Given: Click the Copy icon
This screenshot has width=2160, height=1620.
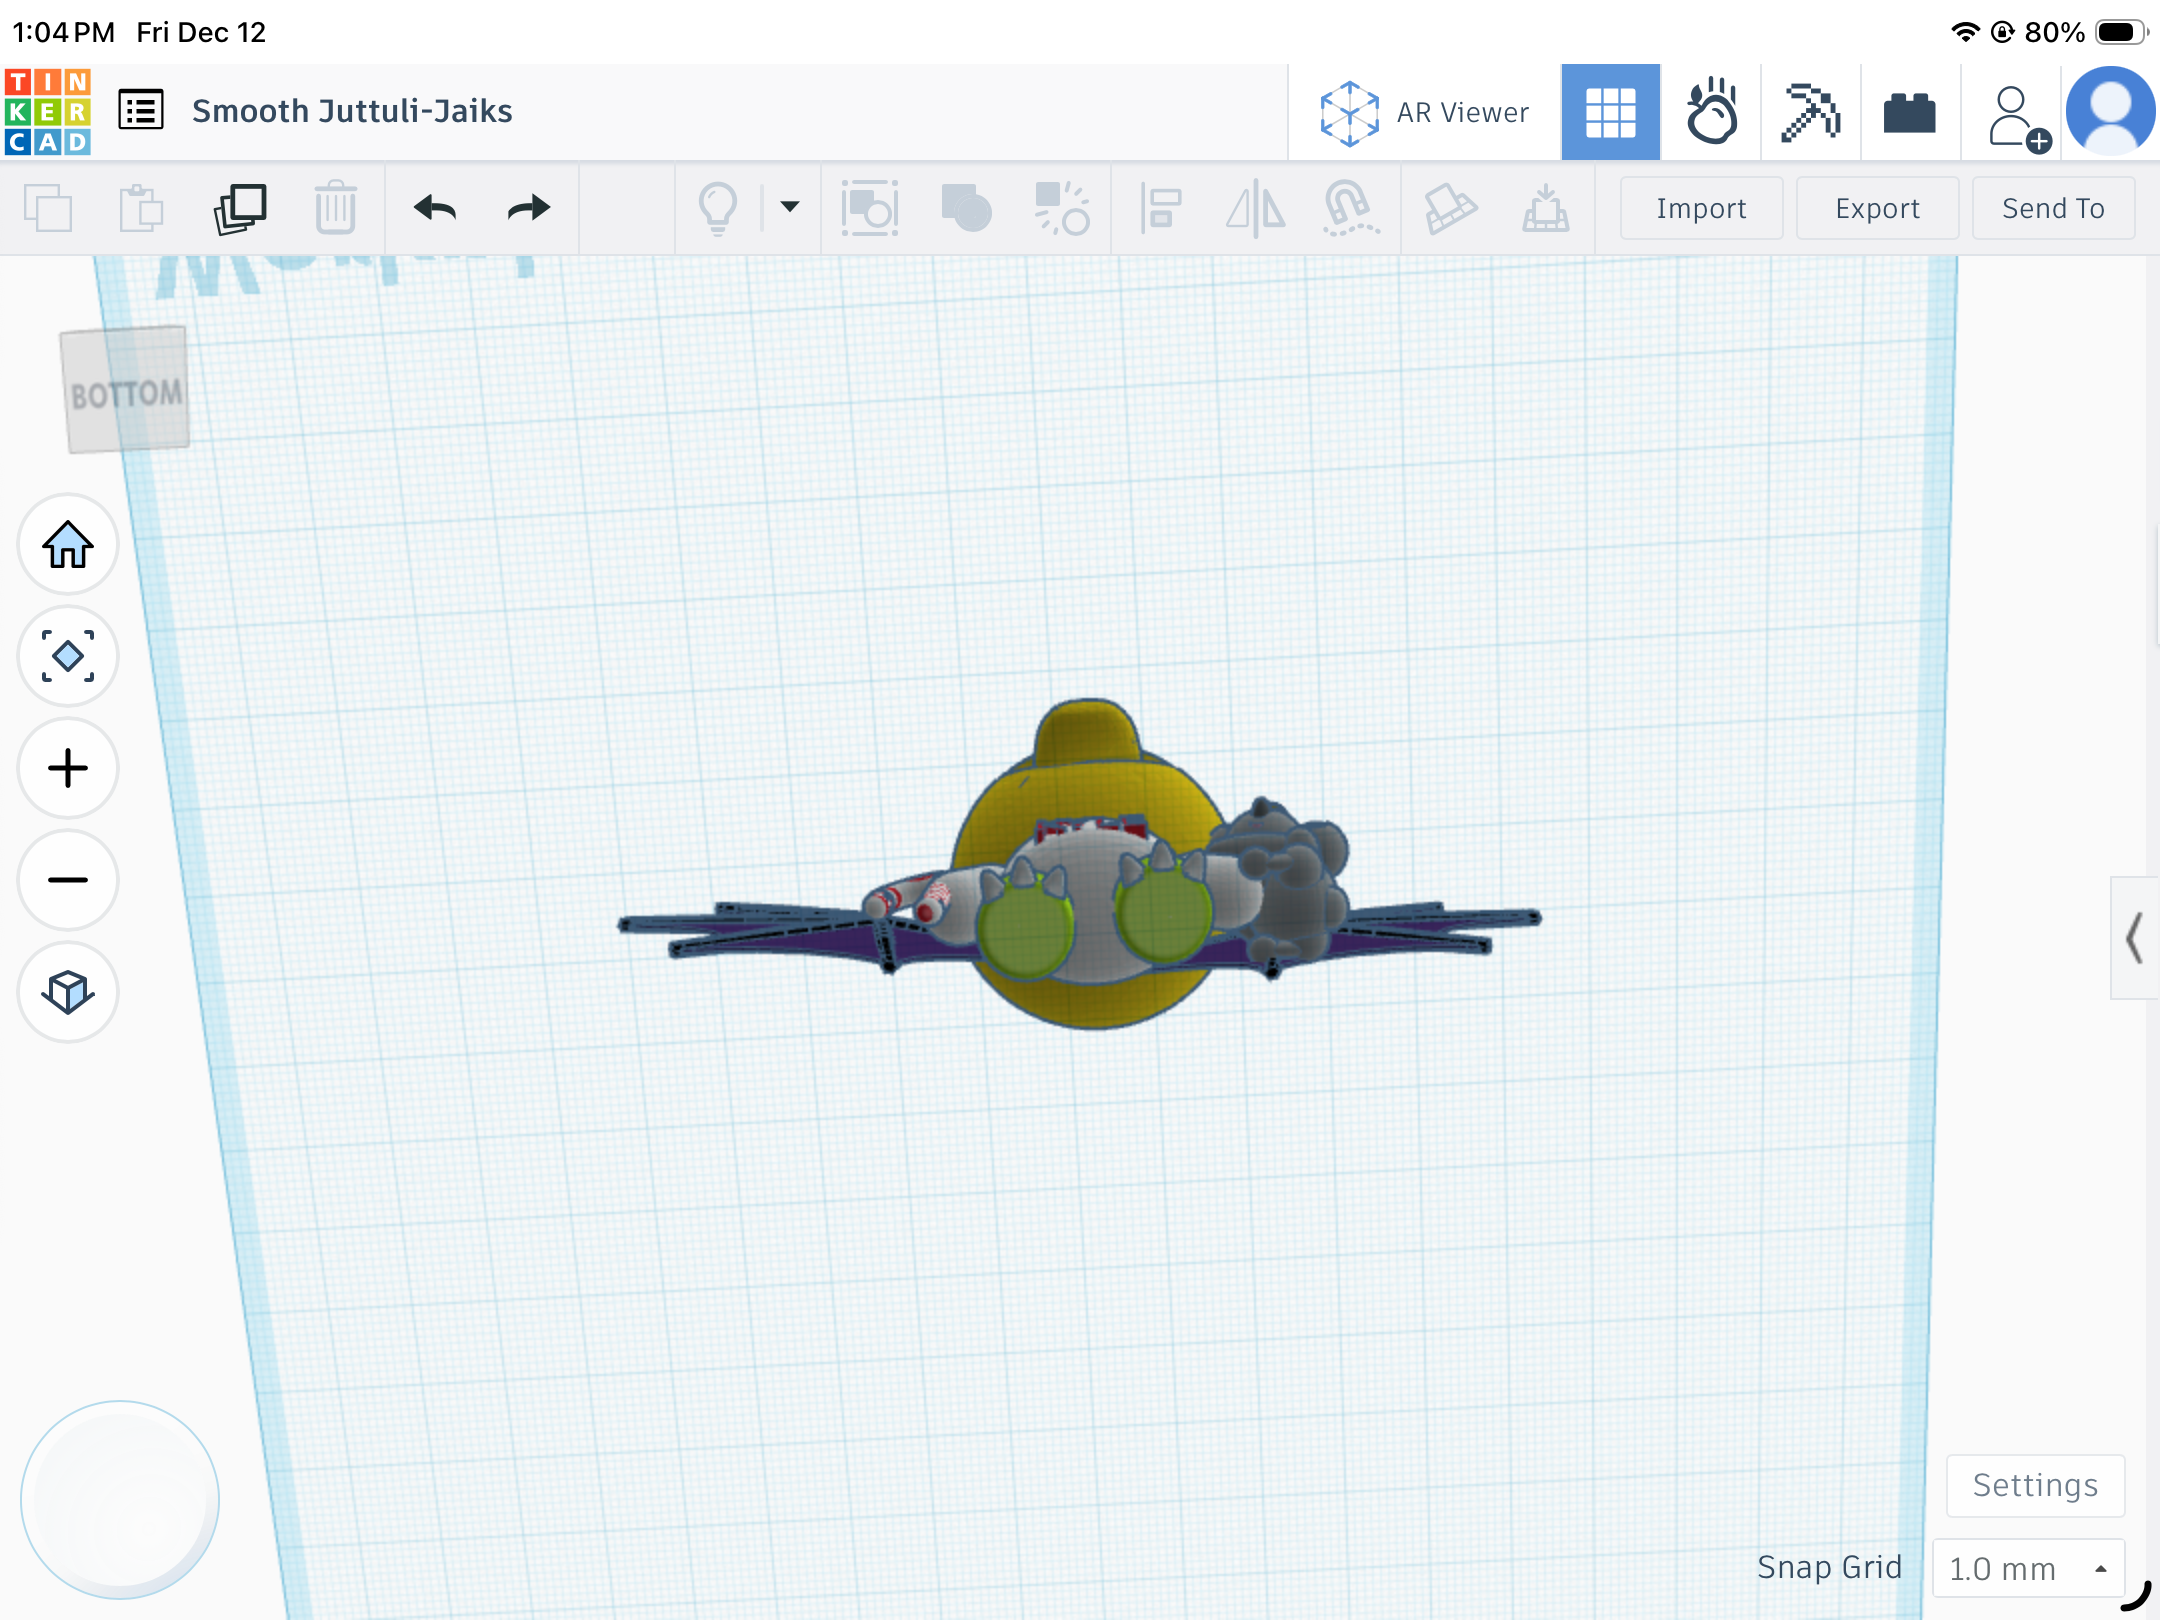Looking at the screenshot, I should pyautogui.click(x=48, y=208).
